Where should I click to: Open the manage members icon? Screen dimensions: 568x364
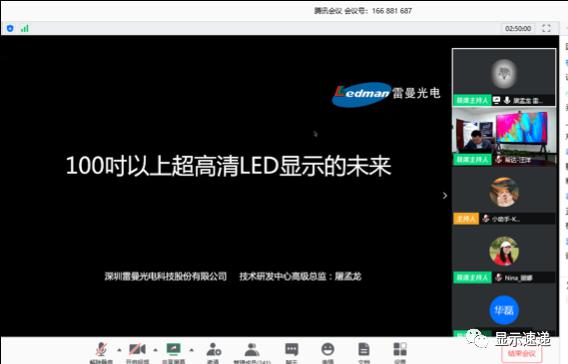tap(252, 350)
